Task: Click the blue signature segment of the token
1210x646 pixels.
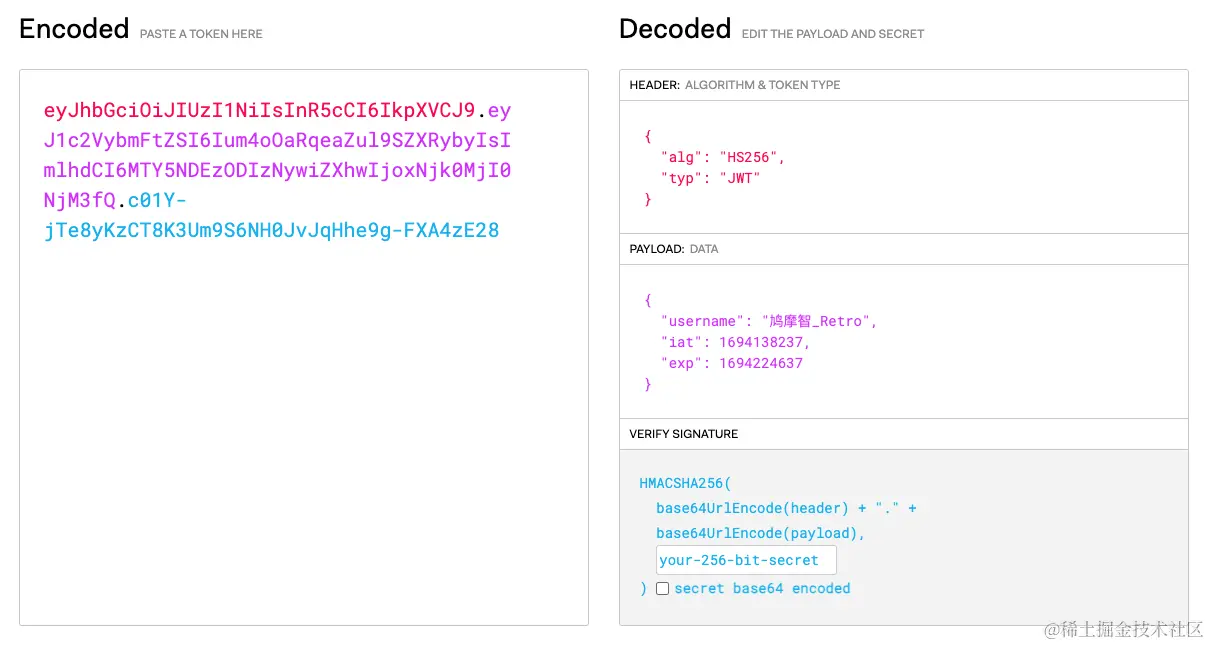Action: pyautogui.click(x=271, y=216)
